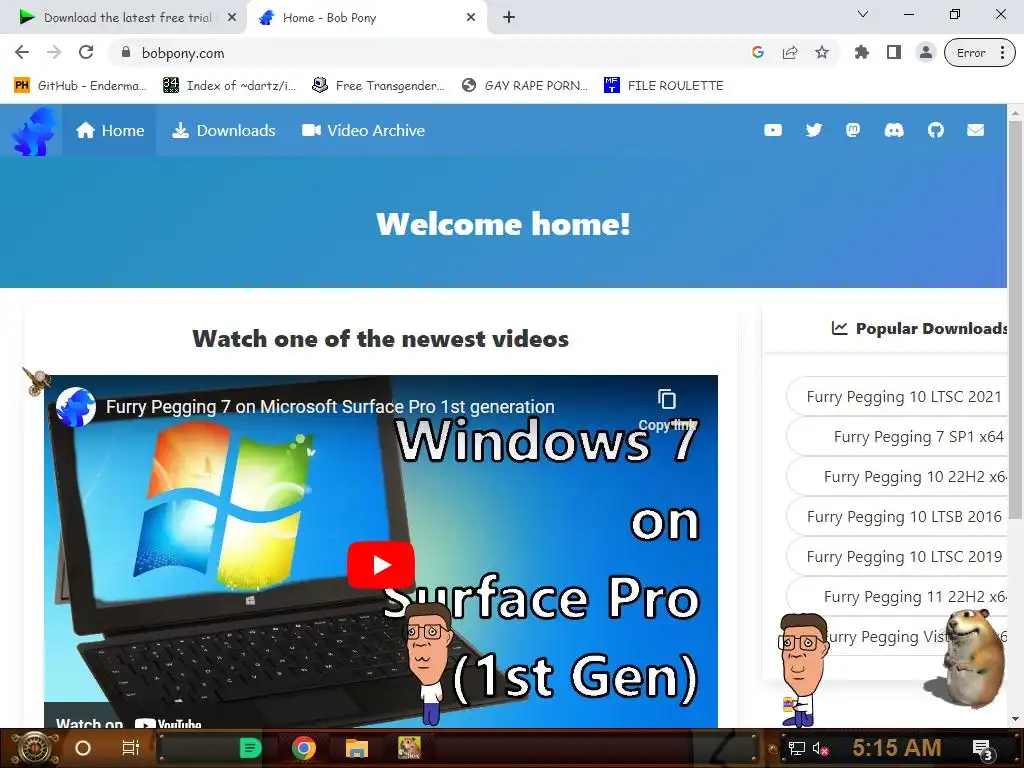Click the email envelope icon
The height and width of the screenshot is (768, 1024).
coord(976,131)
